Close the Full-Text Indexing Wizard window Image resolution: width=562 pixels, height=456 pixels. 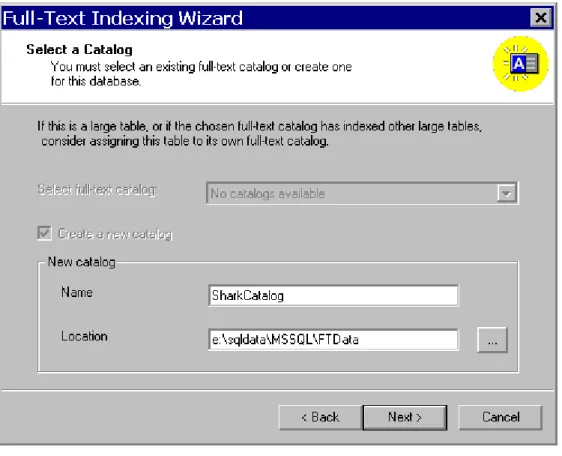(540, 17)
